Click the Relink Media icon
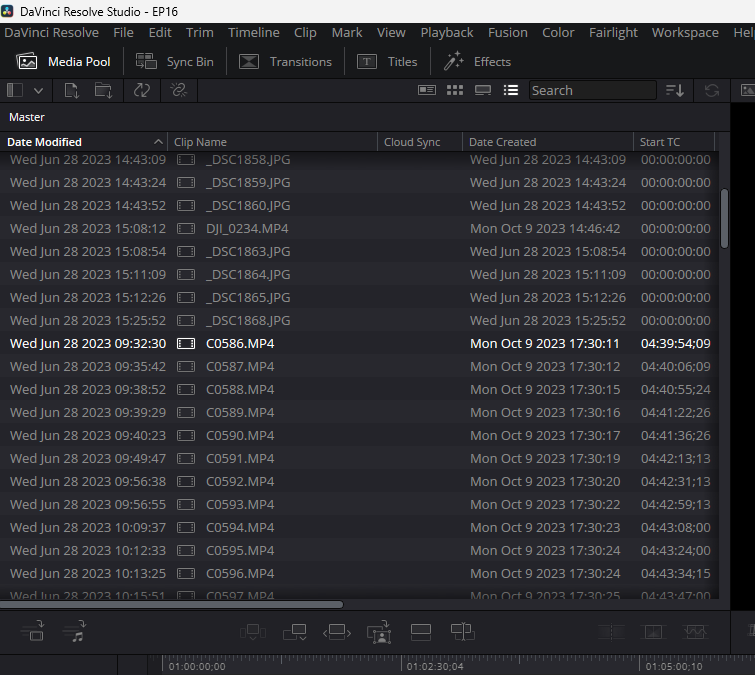755x675 pixels. [179, 91]
